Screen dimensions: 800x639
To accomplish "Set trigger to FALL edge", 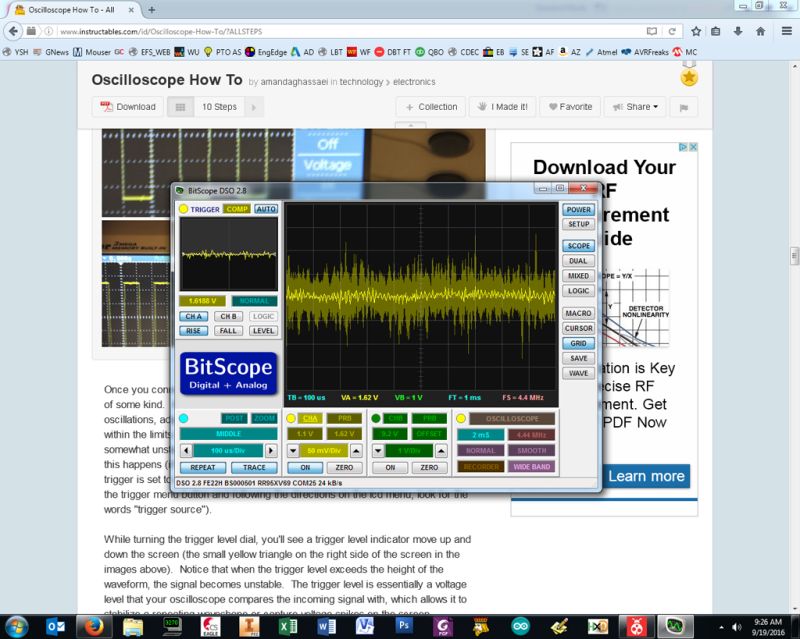I will click(x=228, y=331).
